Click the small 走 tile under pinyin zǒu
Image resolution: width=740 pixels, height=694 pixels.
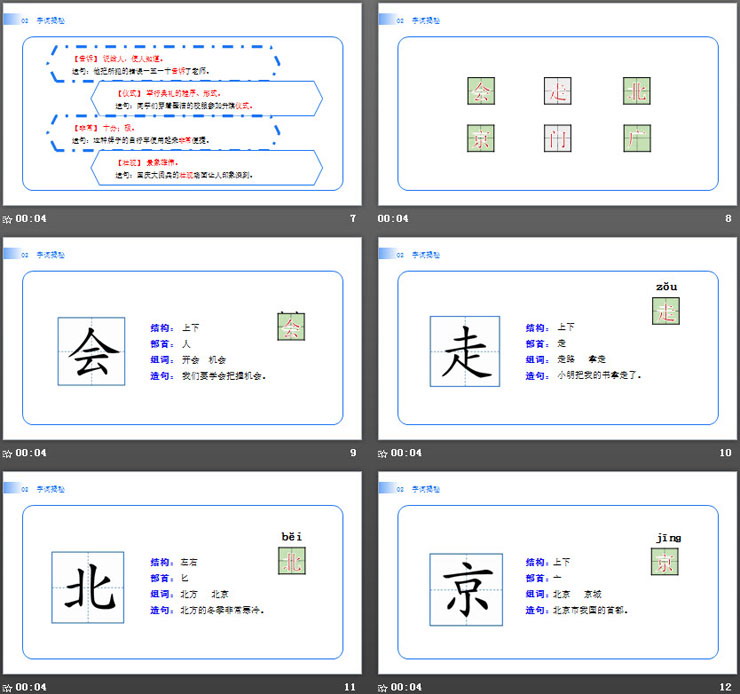coord(666,312)
